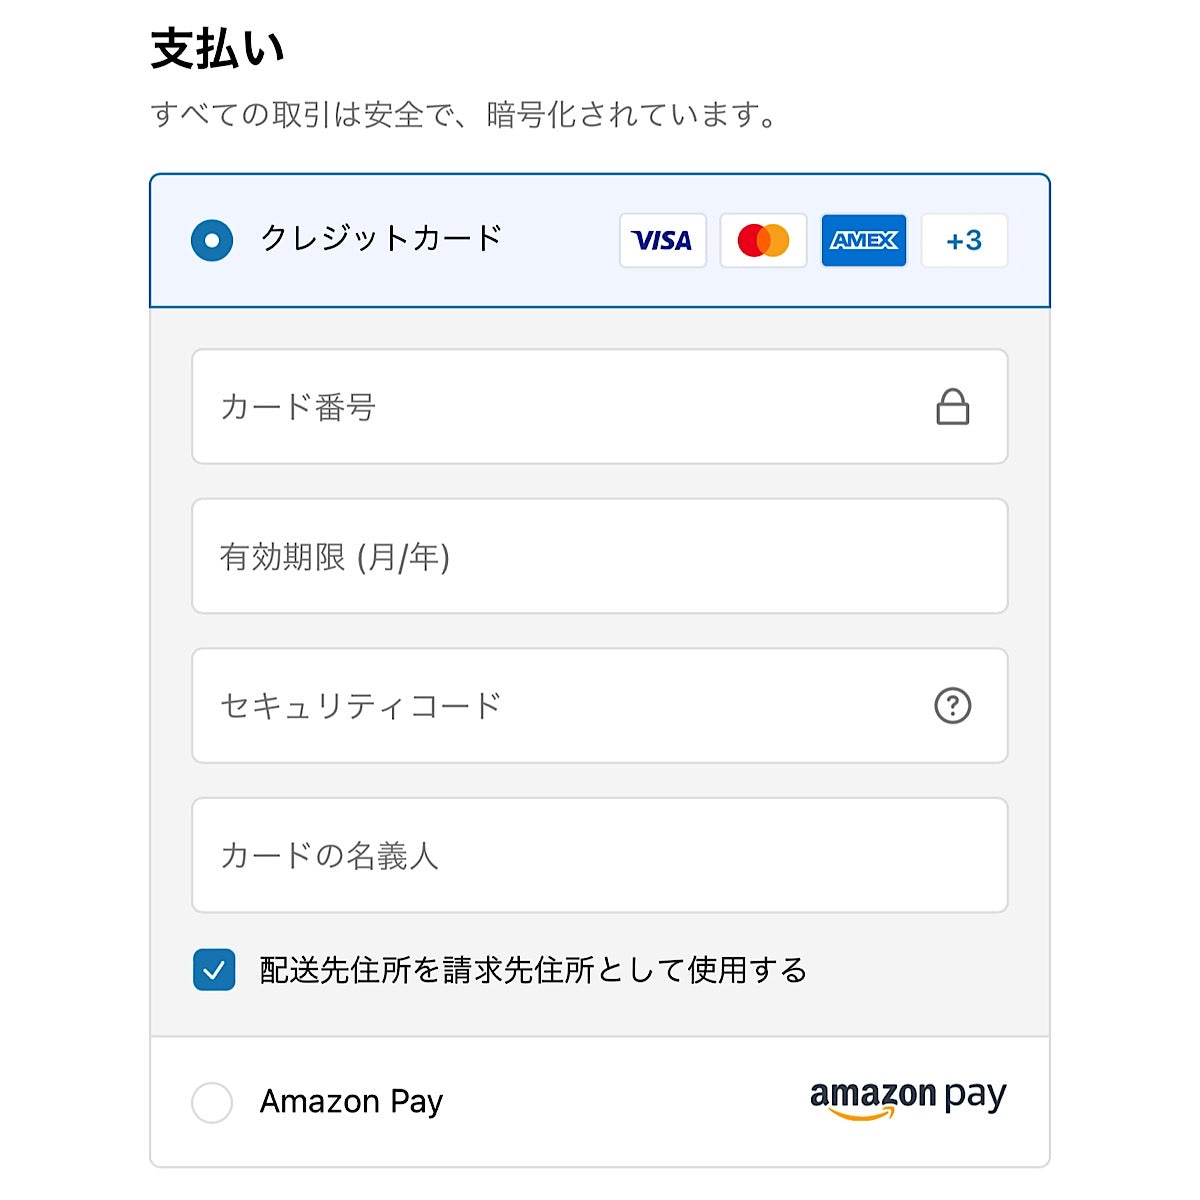Click the Amazon Pay text label
The width and height of the screenshot is (1200, 1200).
[351, 1102]
